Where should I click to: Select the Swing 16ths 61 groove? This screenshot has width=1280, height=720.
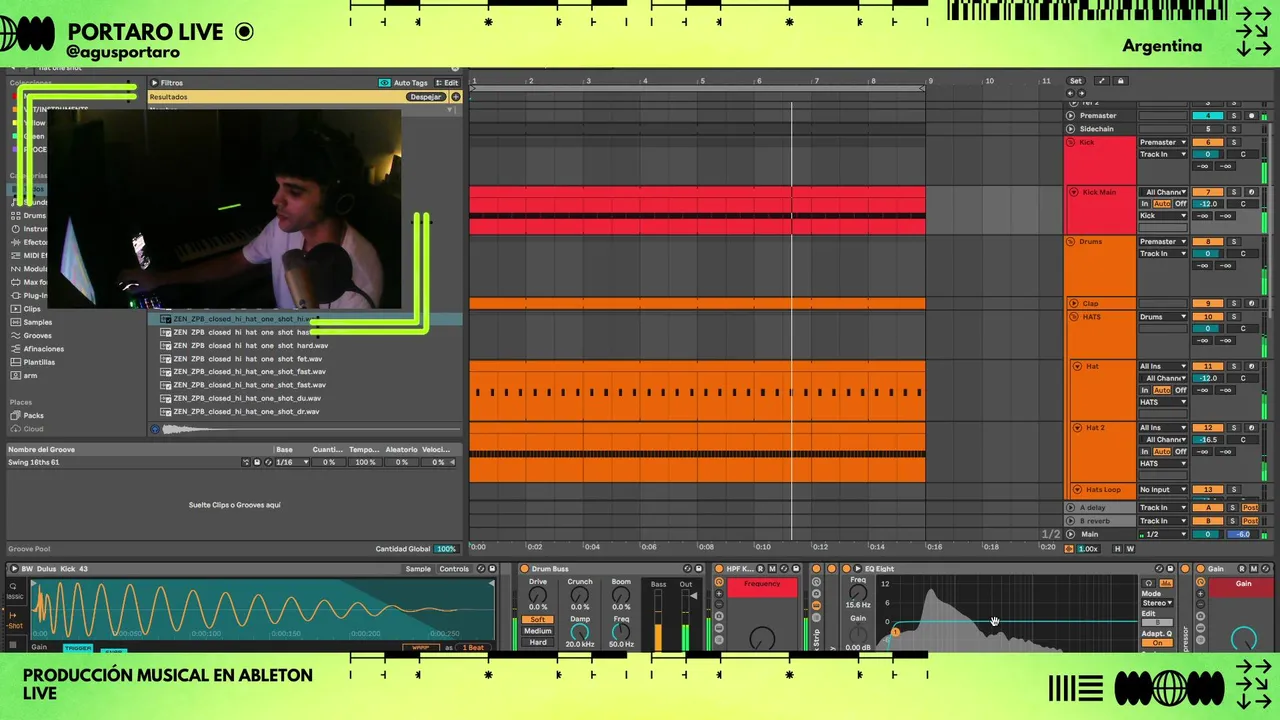34,463
